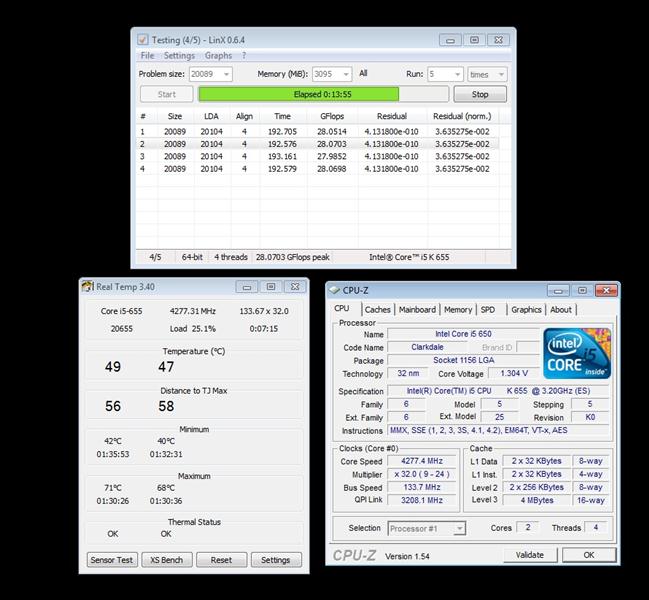The image size is (649, 600).
Task: Click the Validate button in CPU-Z
Action: click(529, 555)
